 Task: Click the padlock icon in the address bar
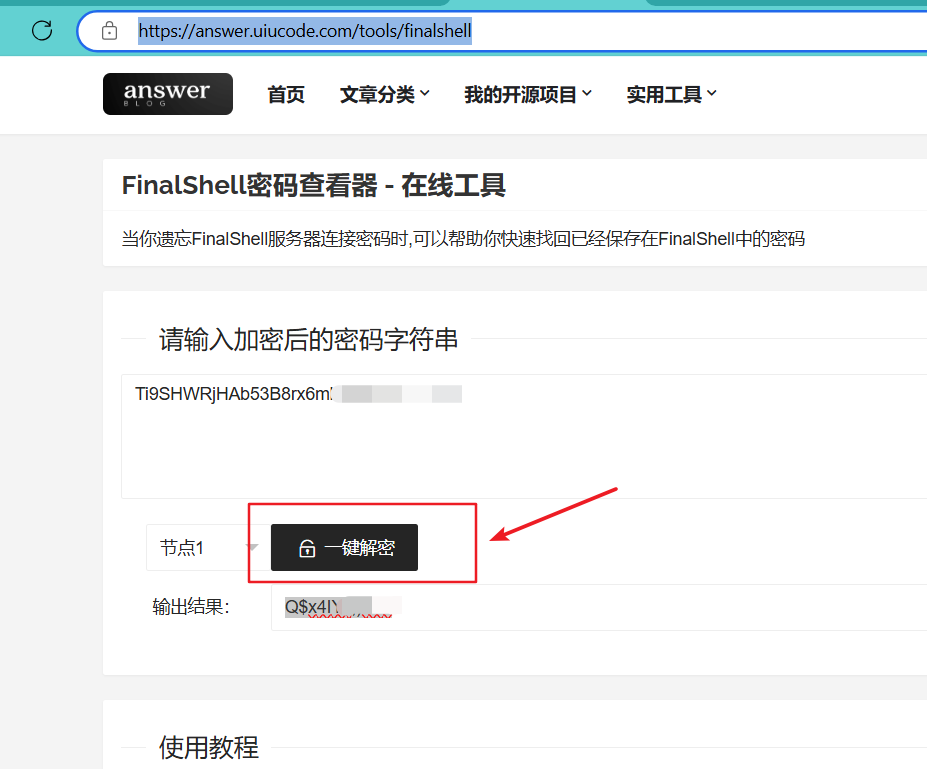pyautogui.click(x=109, y=30)
